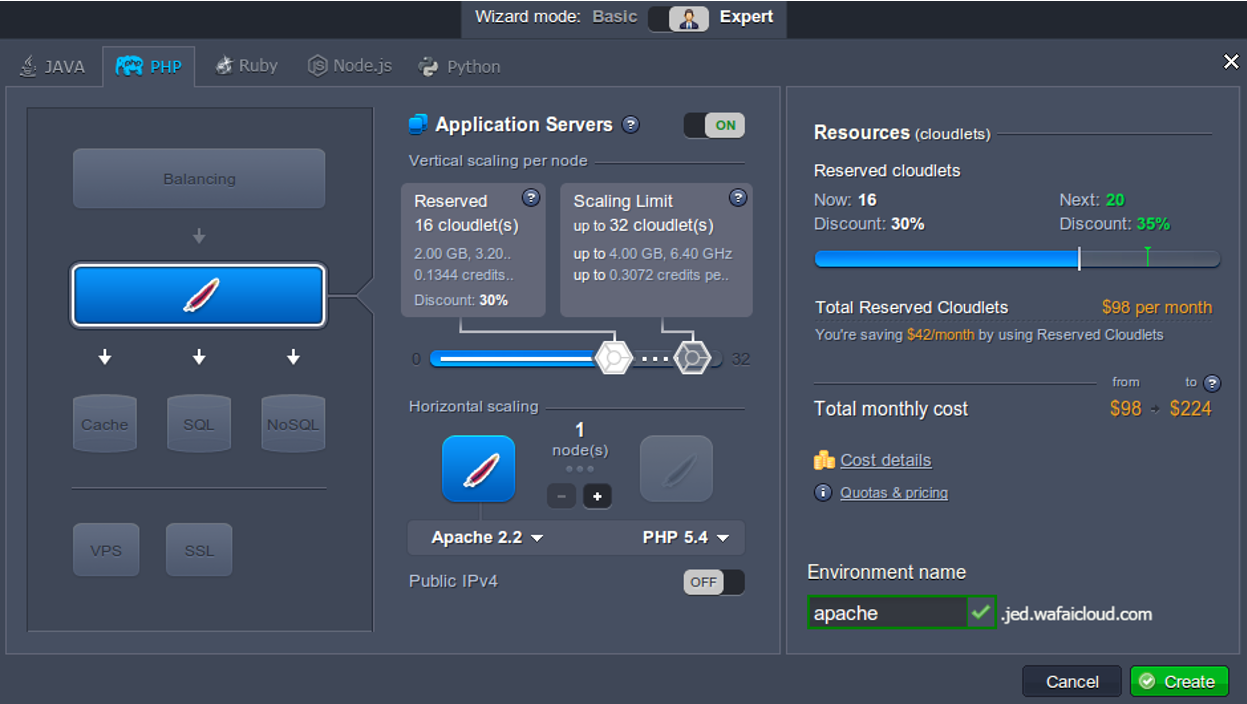1247x704 pixels.
Task: Open the PHP 5.4 version dropdown
Action: pos(686,537)
